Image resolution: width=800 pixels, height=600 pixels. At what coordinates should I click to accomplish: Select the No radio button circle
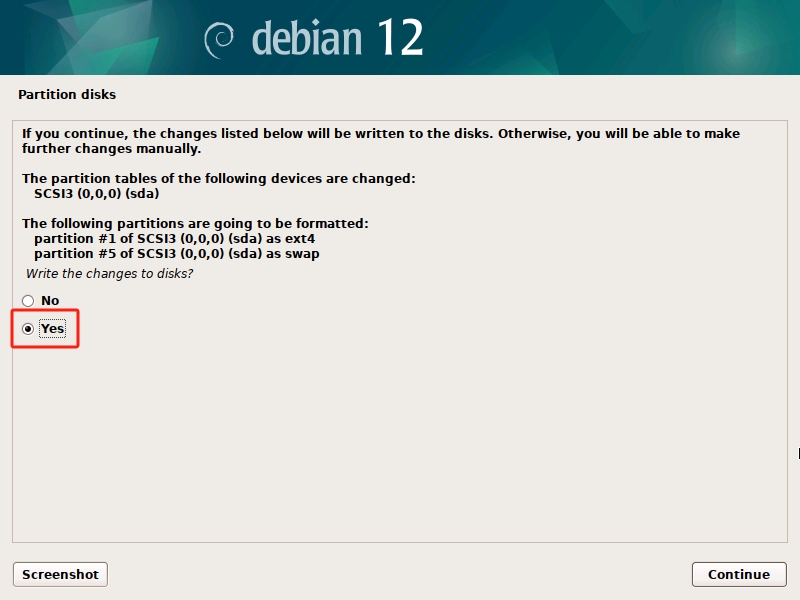click(28, 301)
